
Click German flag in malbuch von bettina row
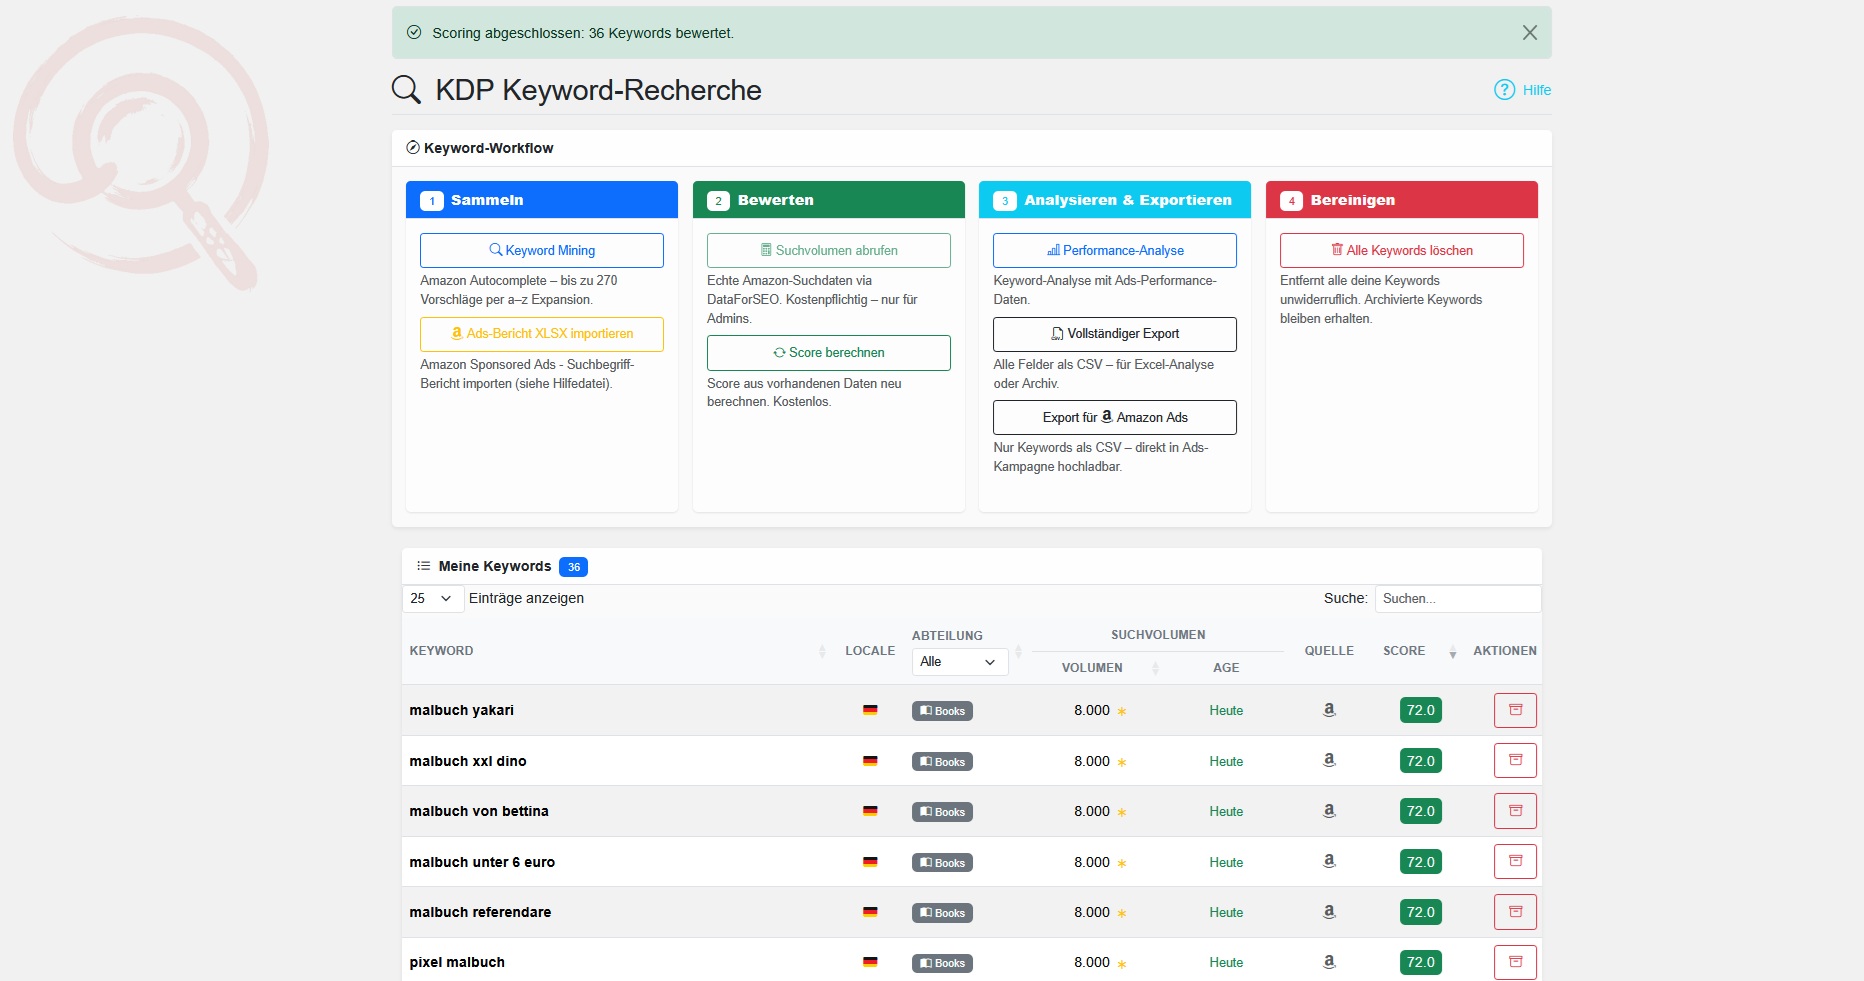(x=870, y=811)
